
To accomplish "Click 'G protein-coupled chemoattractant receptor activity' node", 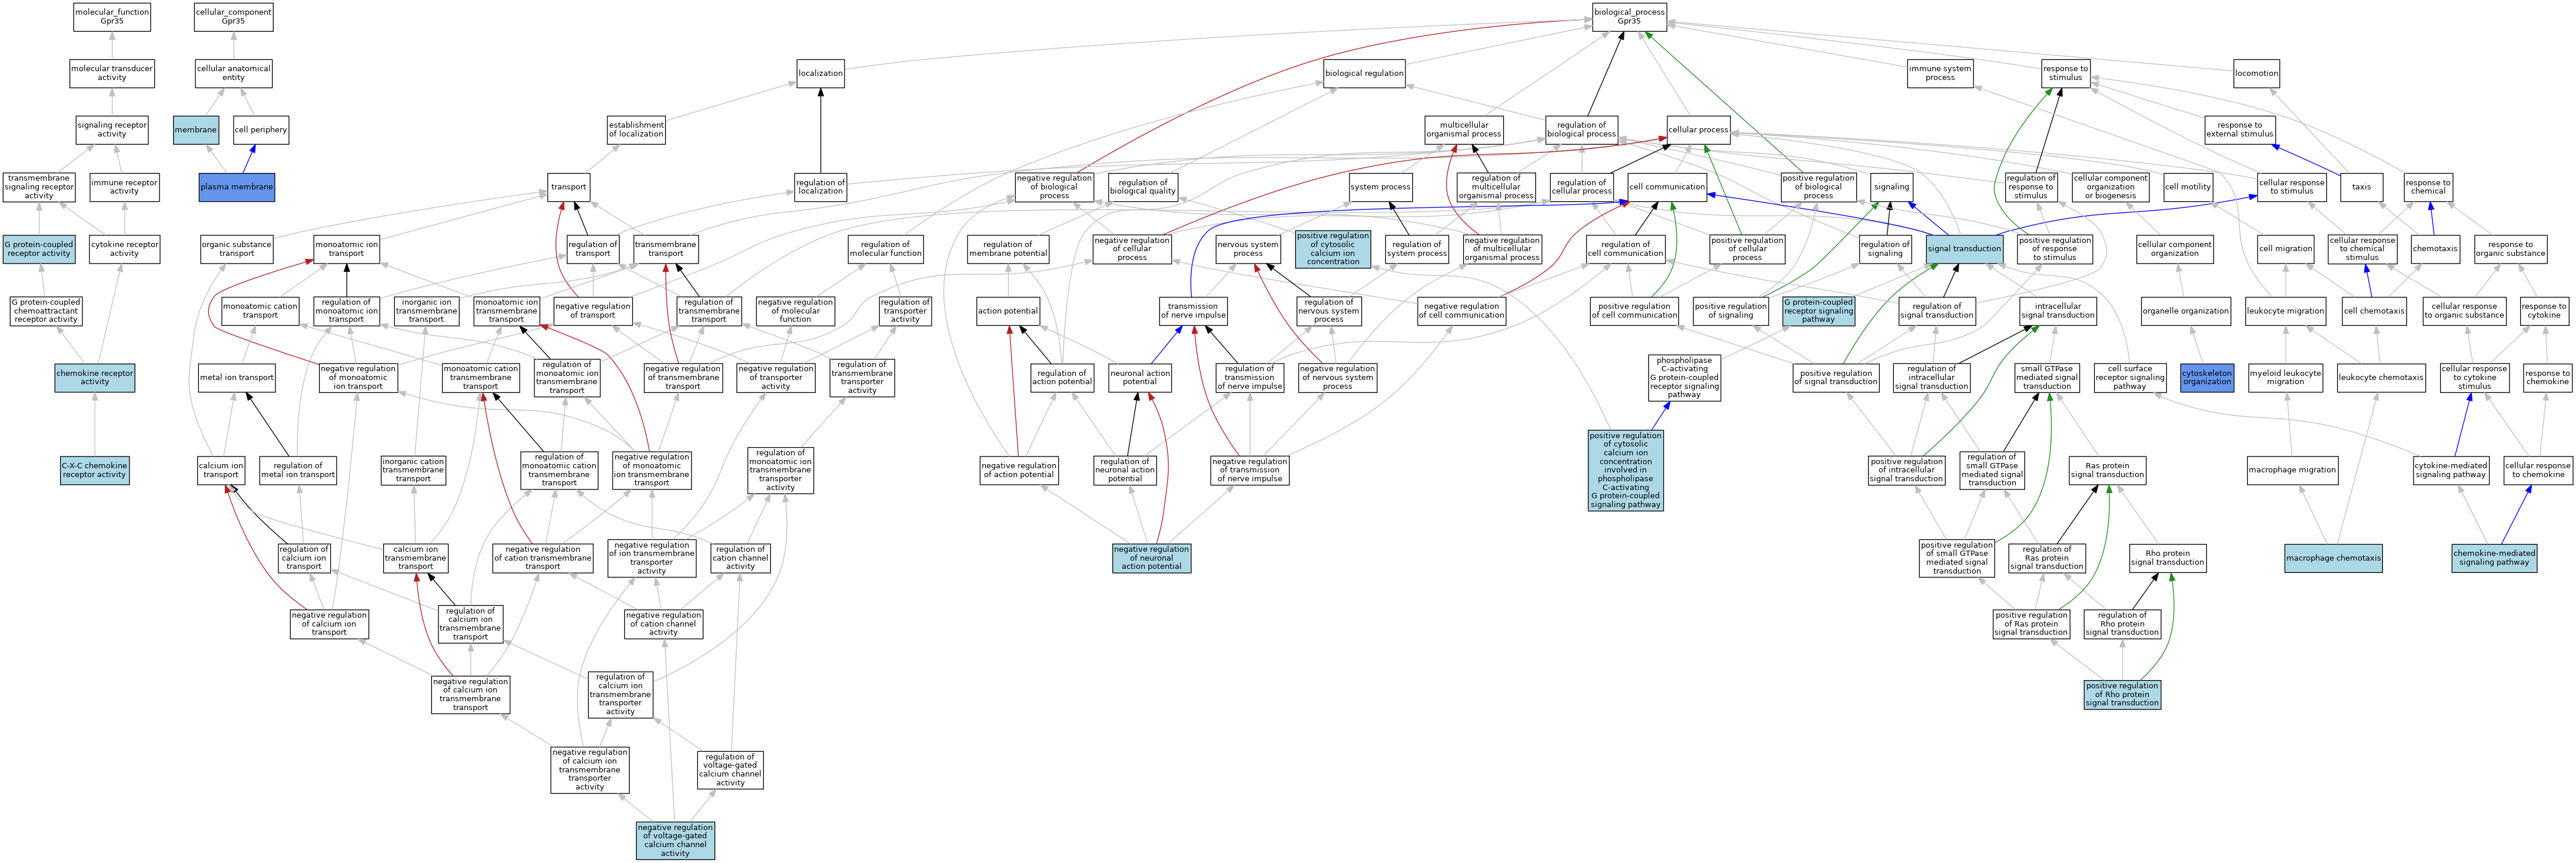I will pos(46,311).
